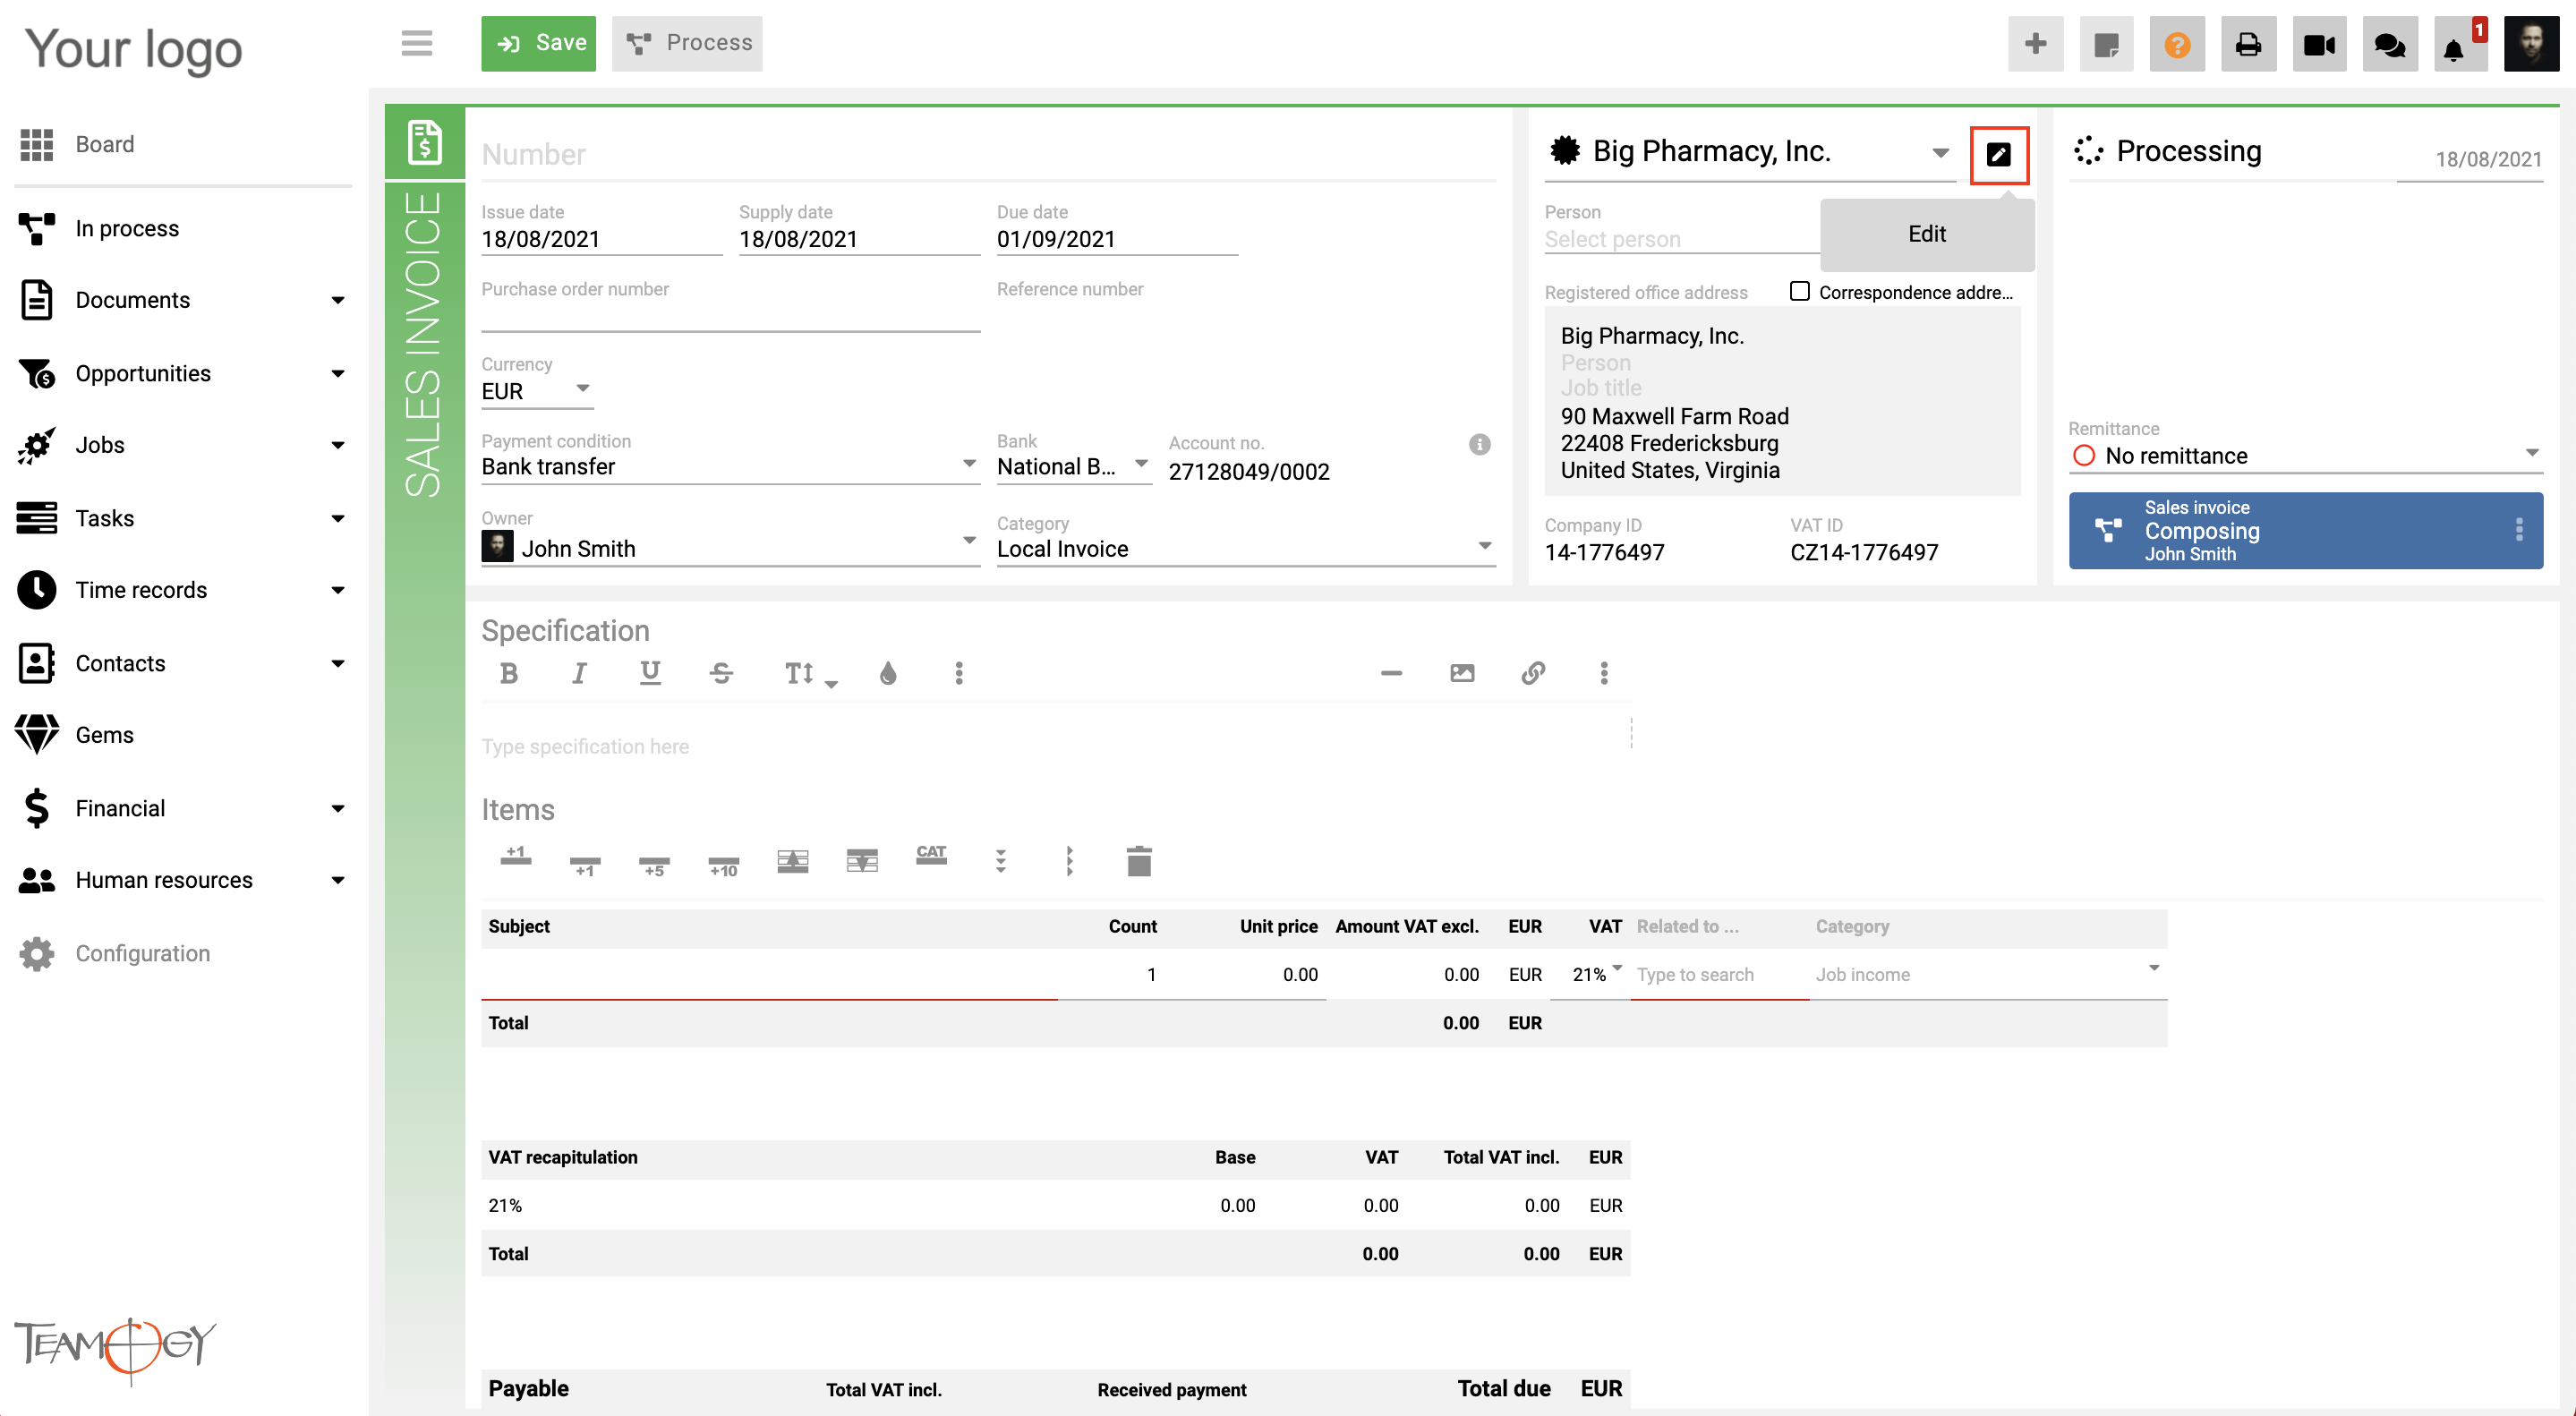The height and width of the screenshot is (1416, 2576).
Task: Click the invoice Number field
Action: (988, 154)
